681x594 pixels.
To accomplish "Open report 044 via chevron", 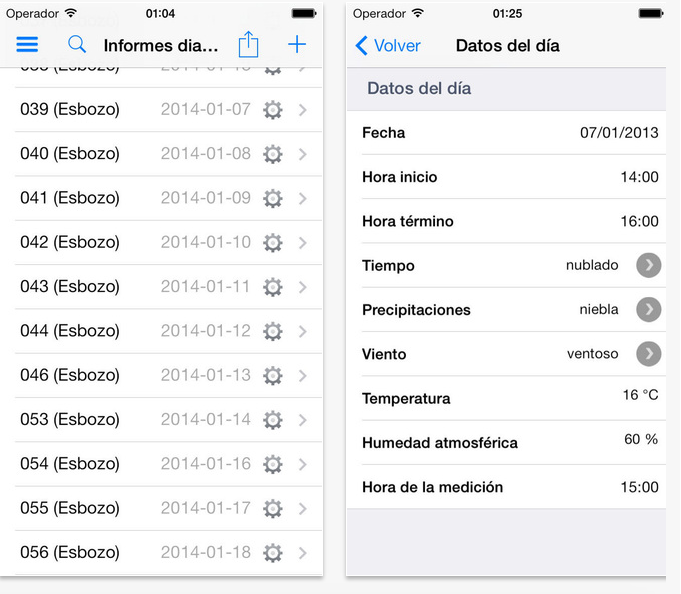I will [x=303, y=331].
